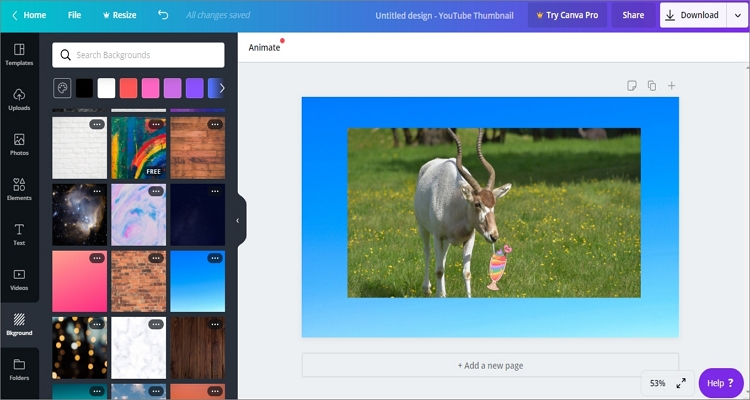750x400 pixels.
Task: Open options on white marble background
Action: click(156, 324)
